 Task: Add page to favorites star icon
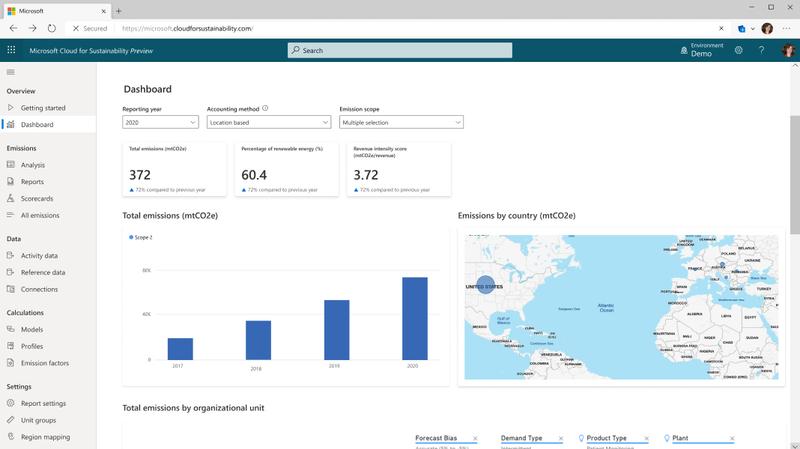[x=722, y=29]
